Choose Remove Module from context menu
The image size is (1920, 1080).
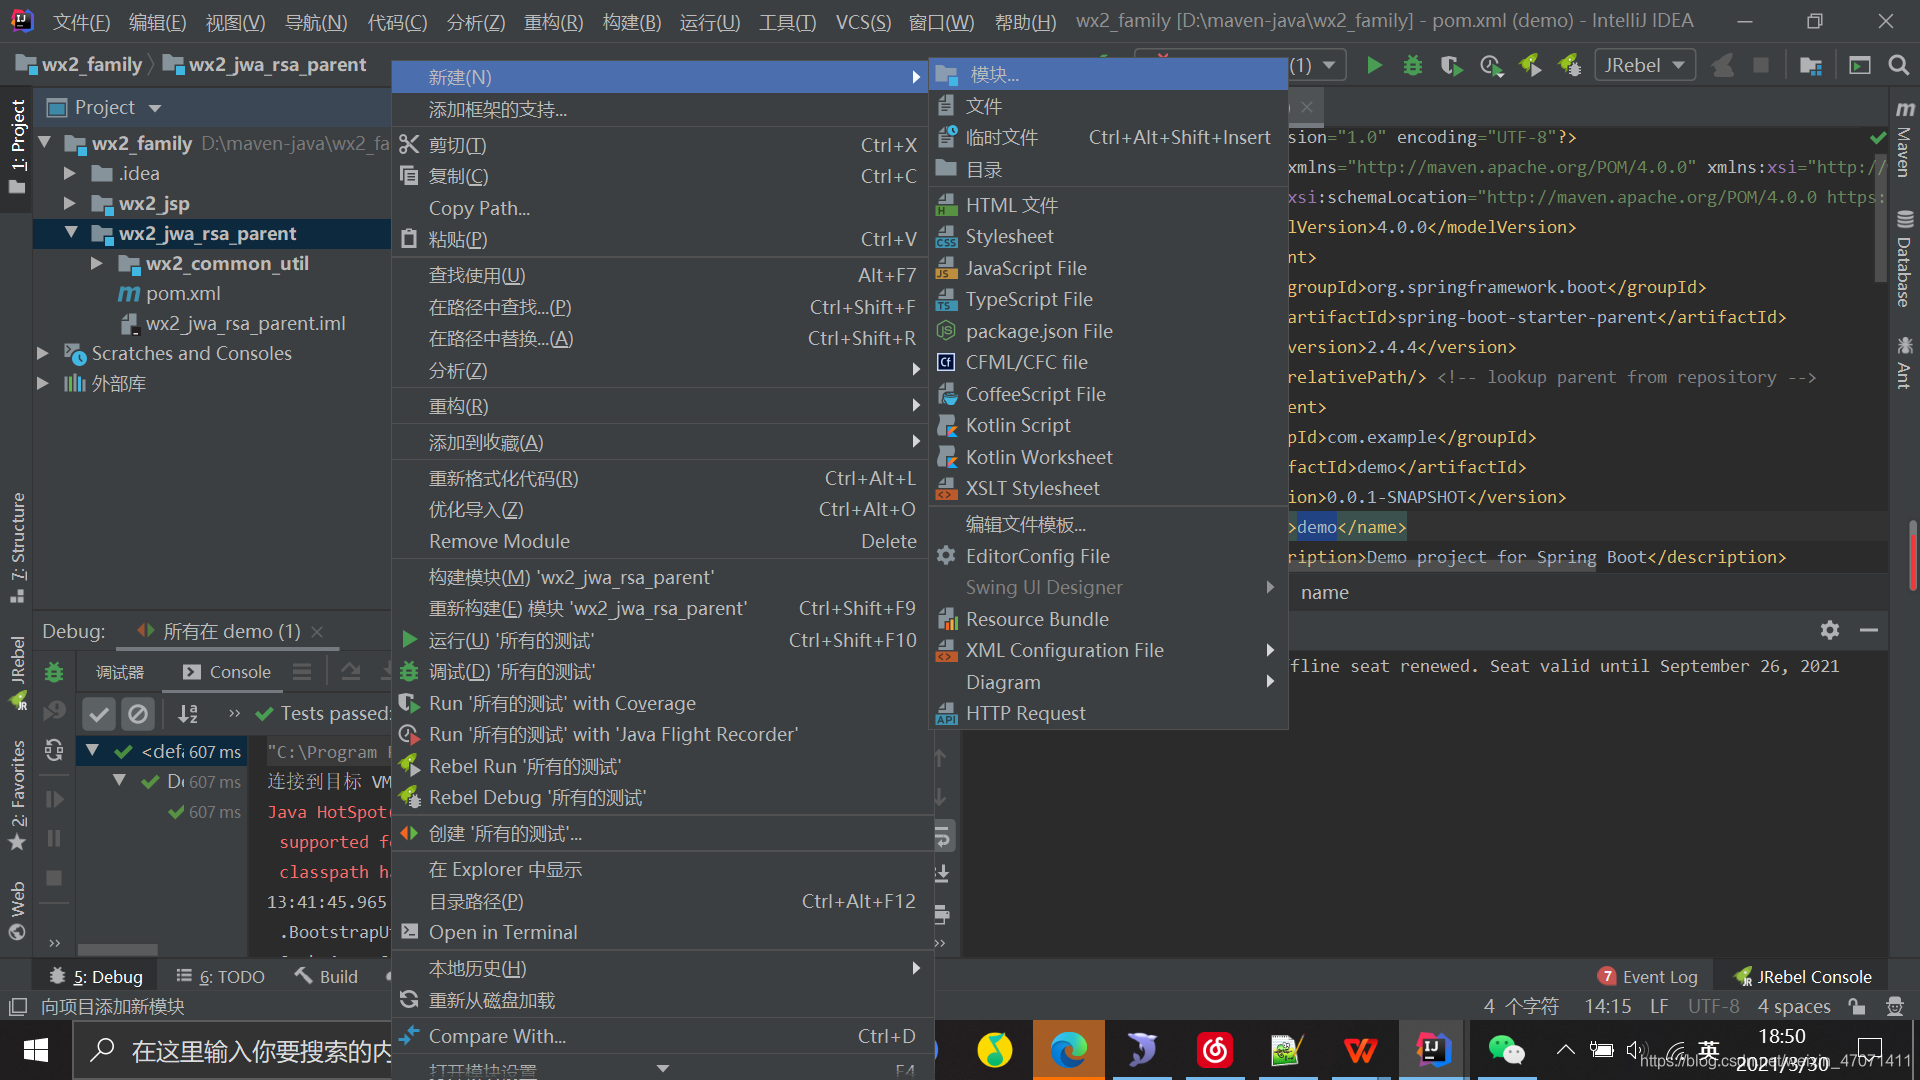coord(499,541)
